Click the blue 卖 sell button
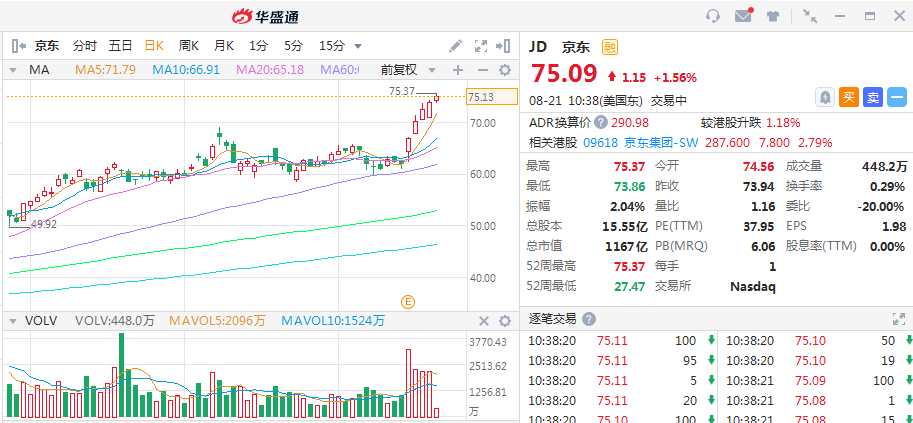 coord(873,97)
